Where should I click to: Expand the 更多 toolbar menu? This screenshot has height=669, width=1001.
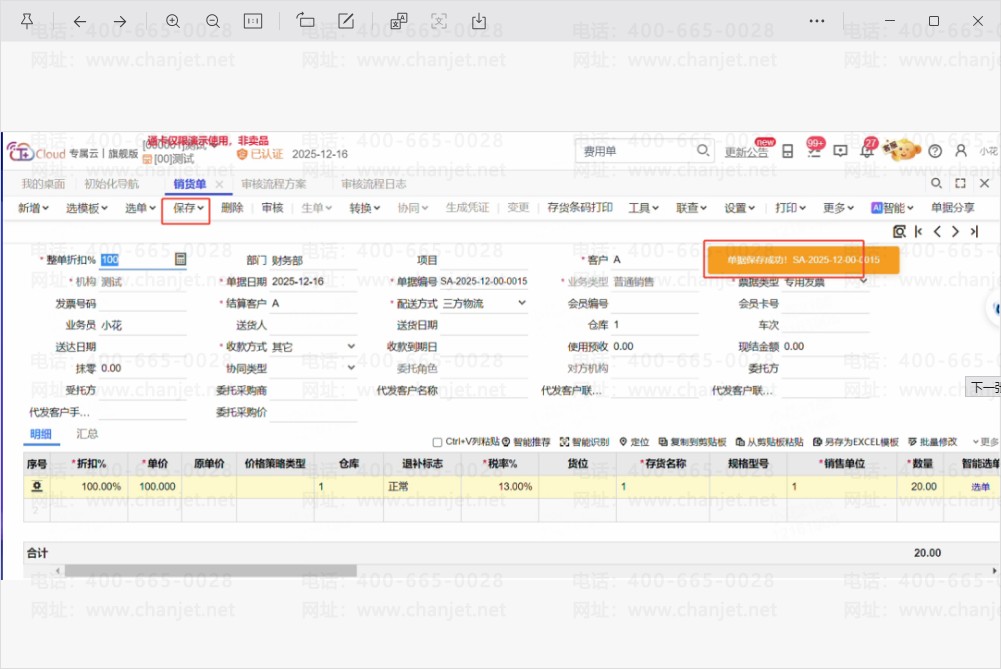coord(838,208)
